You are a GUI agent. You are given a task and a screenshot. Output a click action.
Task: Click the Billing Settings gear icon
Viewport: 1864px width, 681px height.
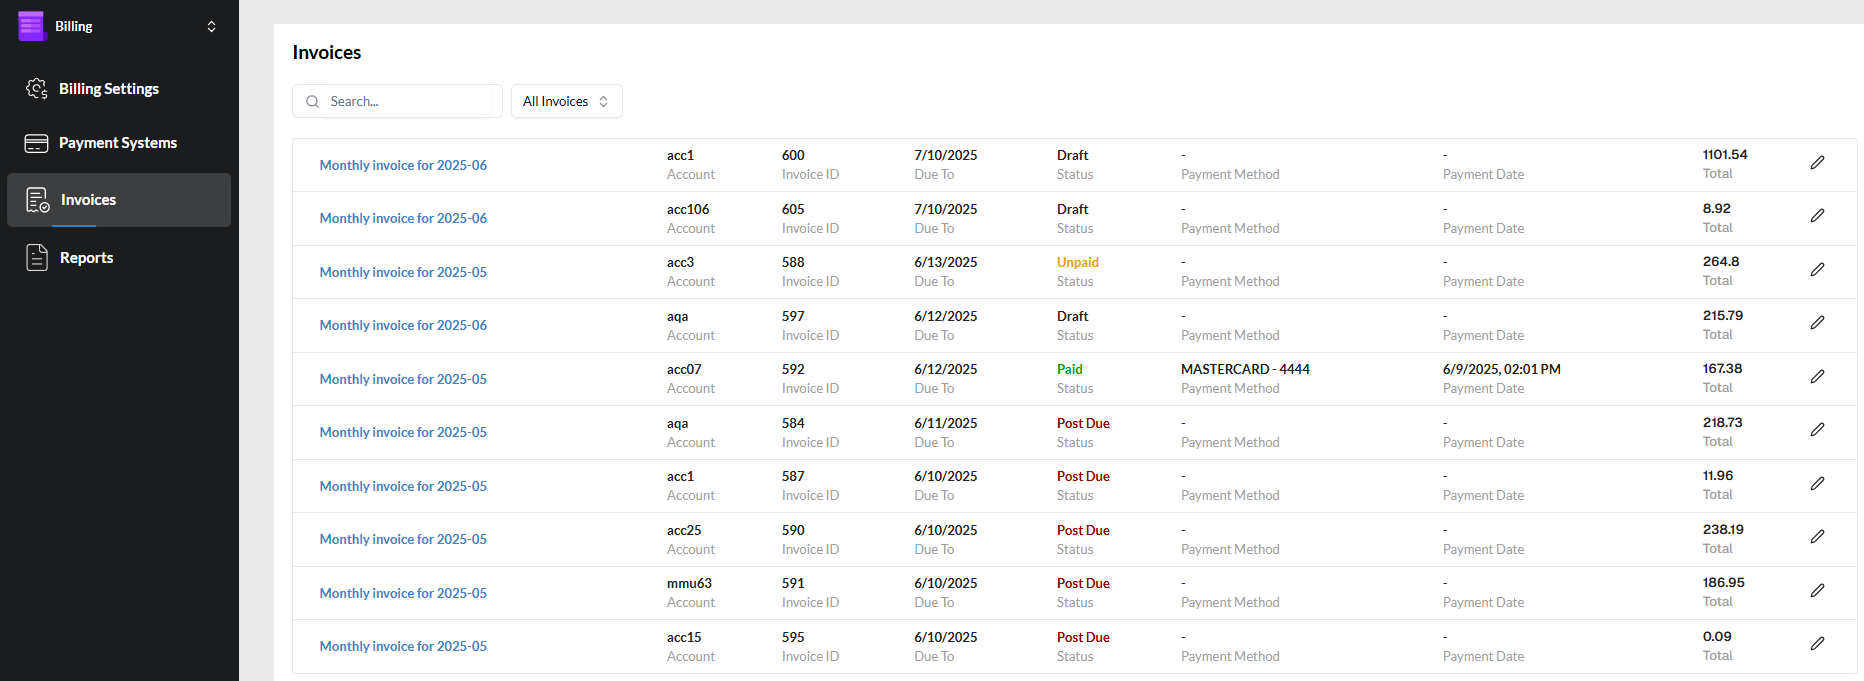(37, 89)
